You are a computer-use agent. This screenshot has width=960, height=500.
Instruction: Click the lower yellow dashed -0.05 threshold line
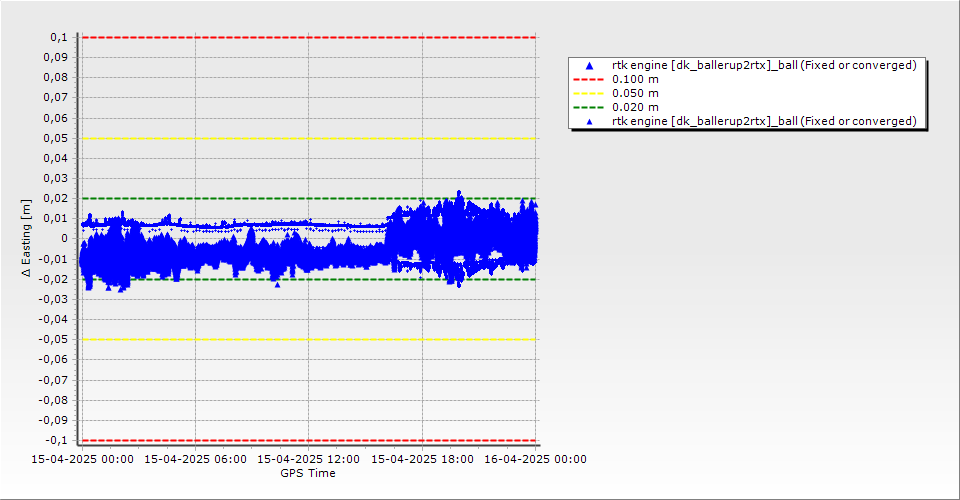309,340
